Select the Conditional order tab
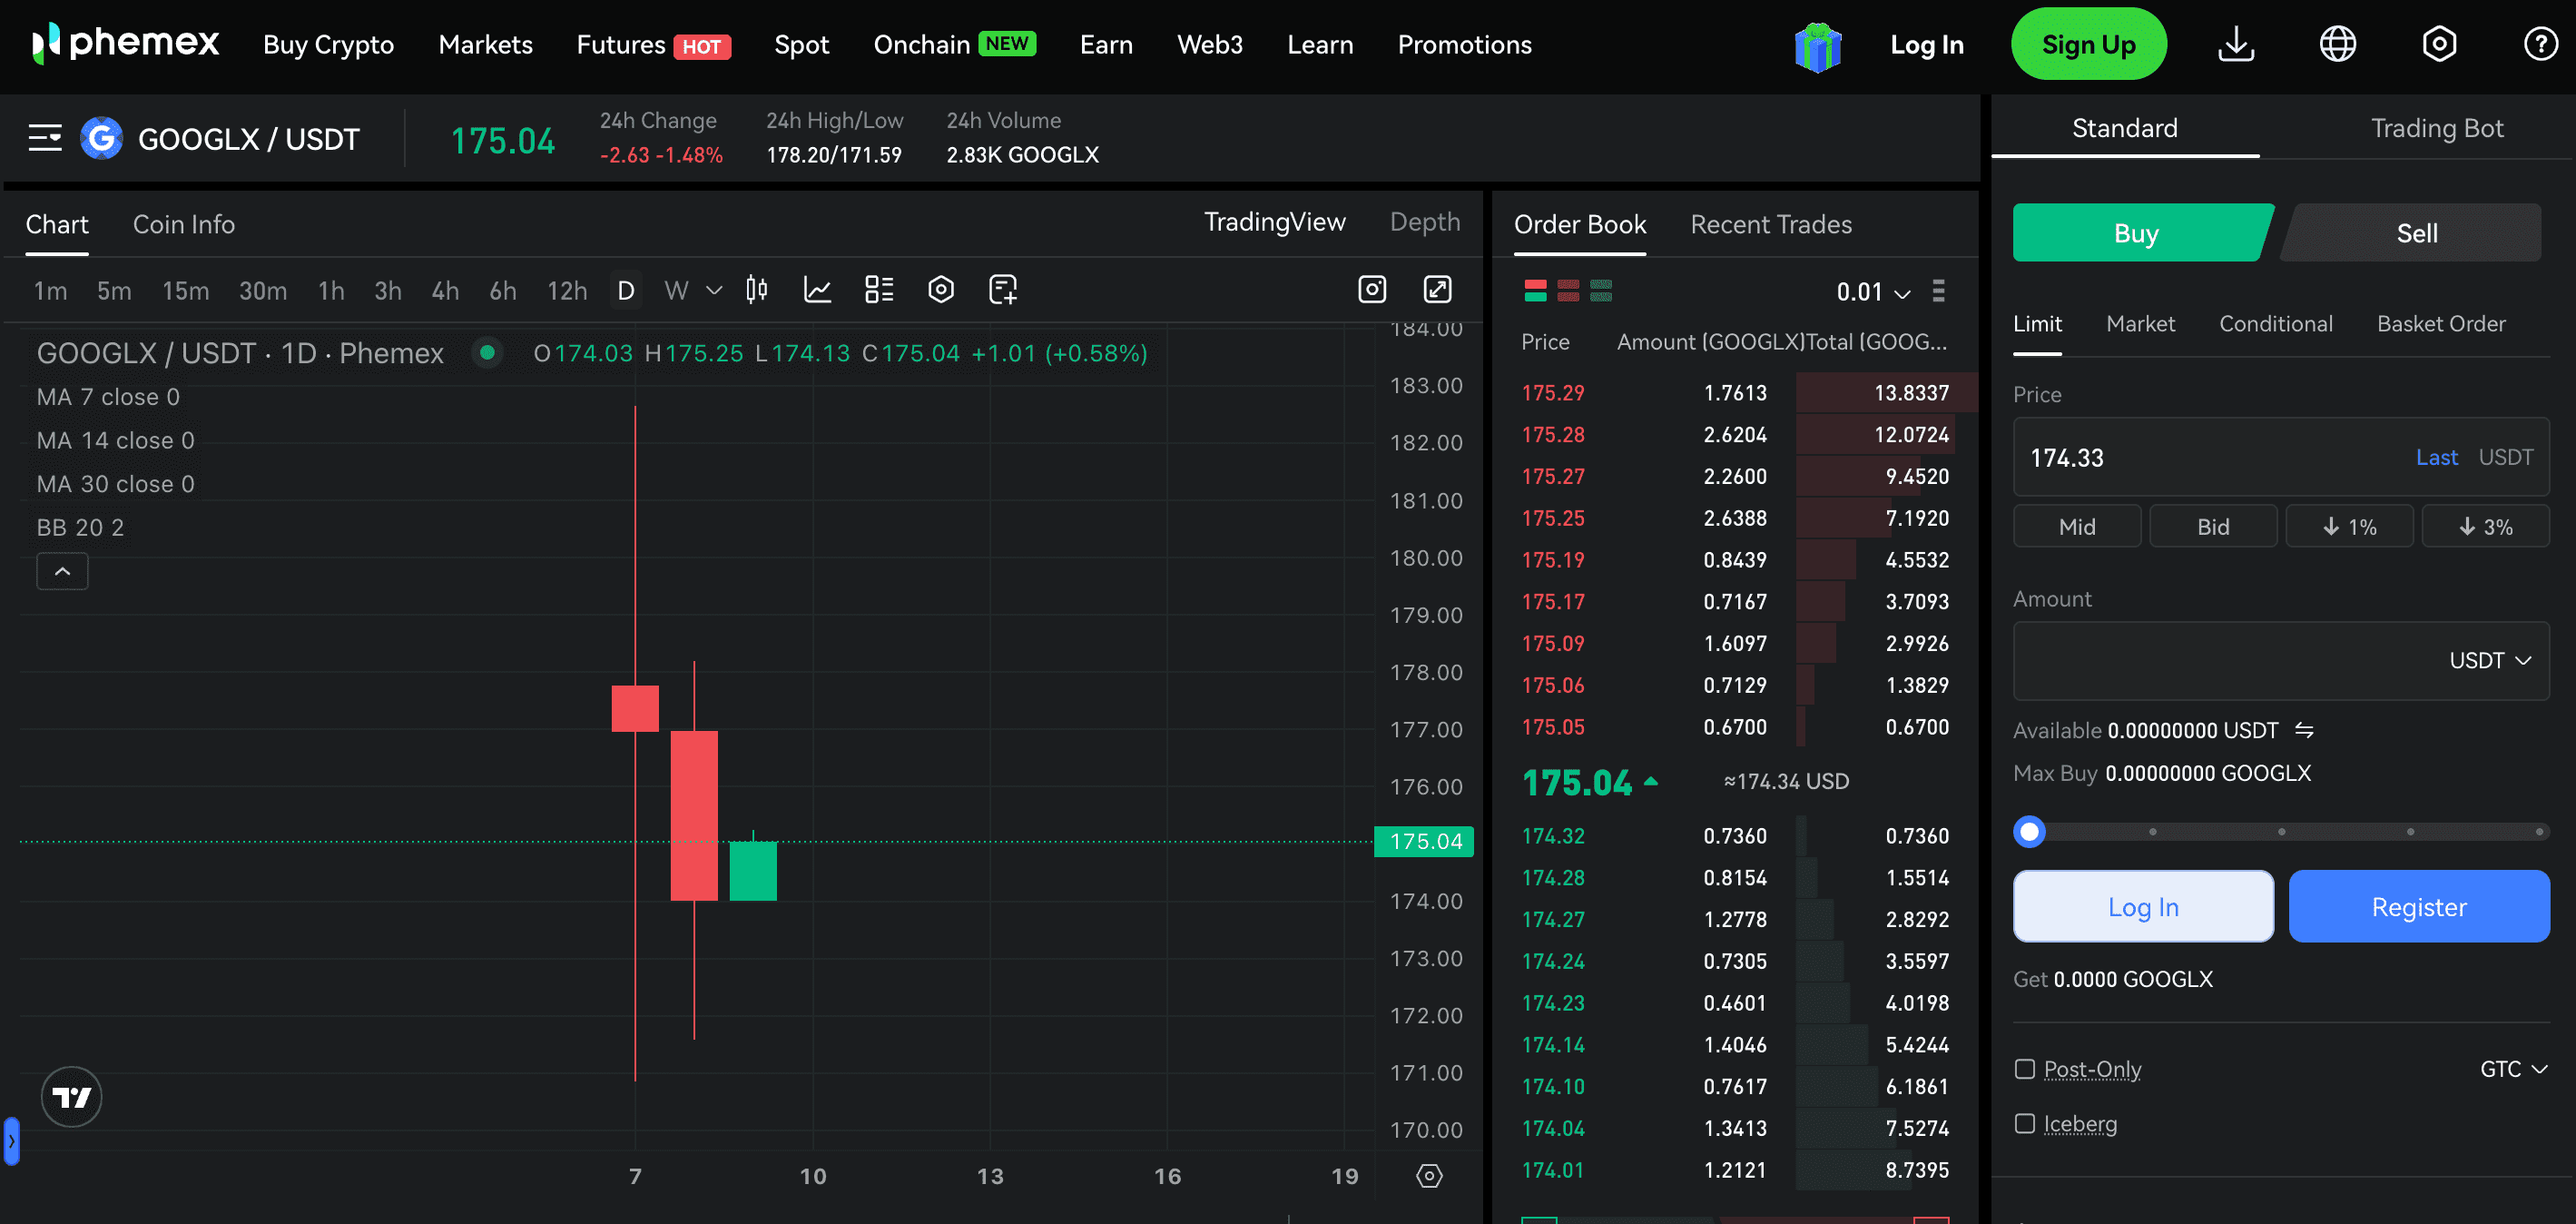The image size is (2576, 1224). (2275, 324)
